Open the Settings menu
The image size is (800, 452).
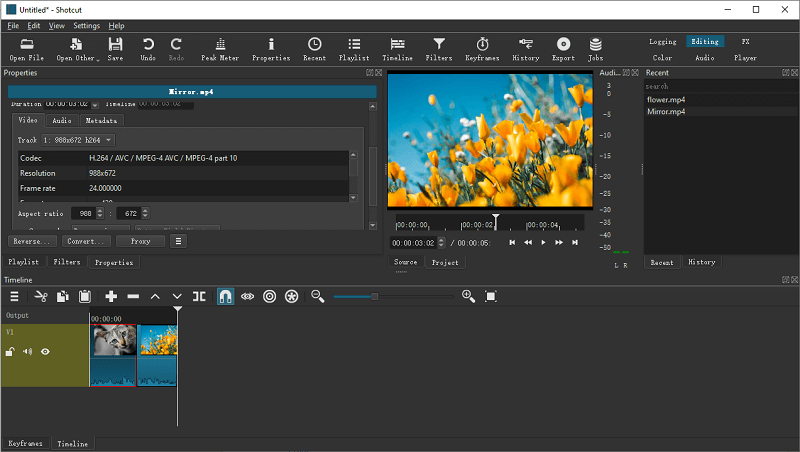(x=86, y=25)
